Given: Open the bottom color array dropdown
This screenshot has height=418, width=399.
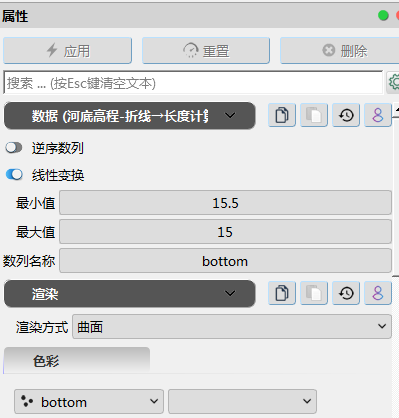Looking at the screenshot, I should pyautogui.click(x=89, y=401).
